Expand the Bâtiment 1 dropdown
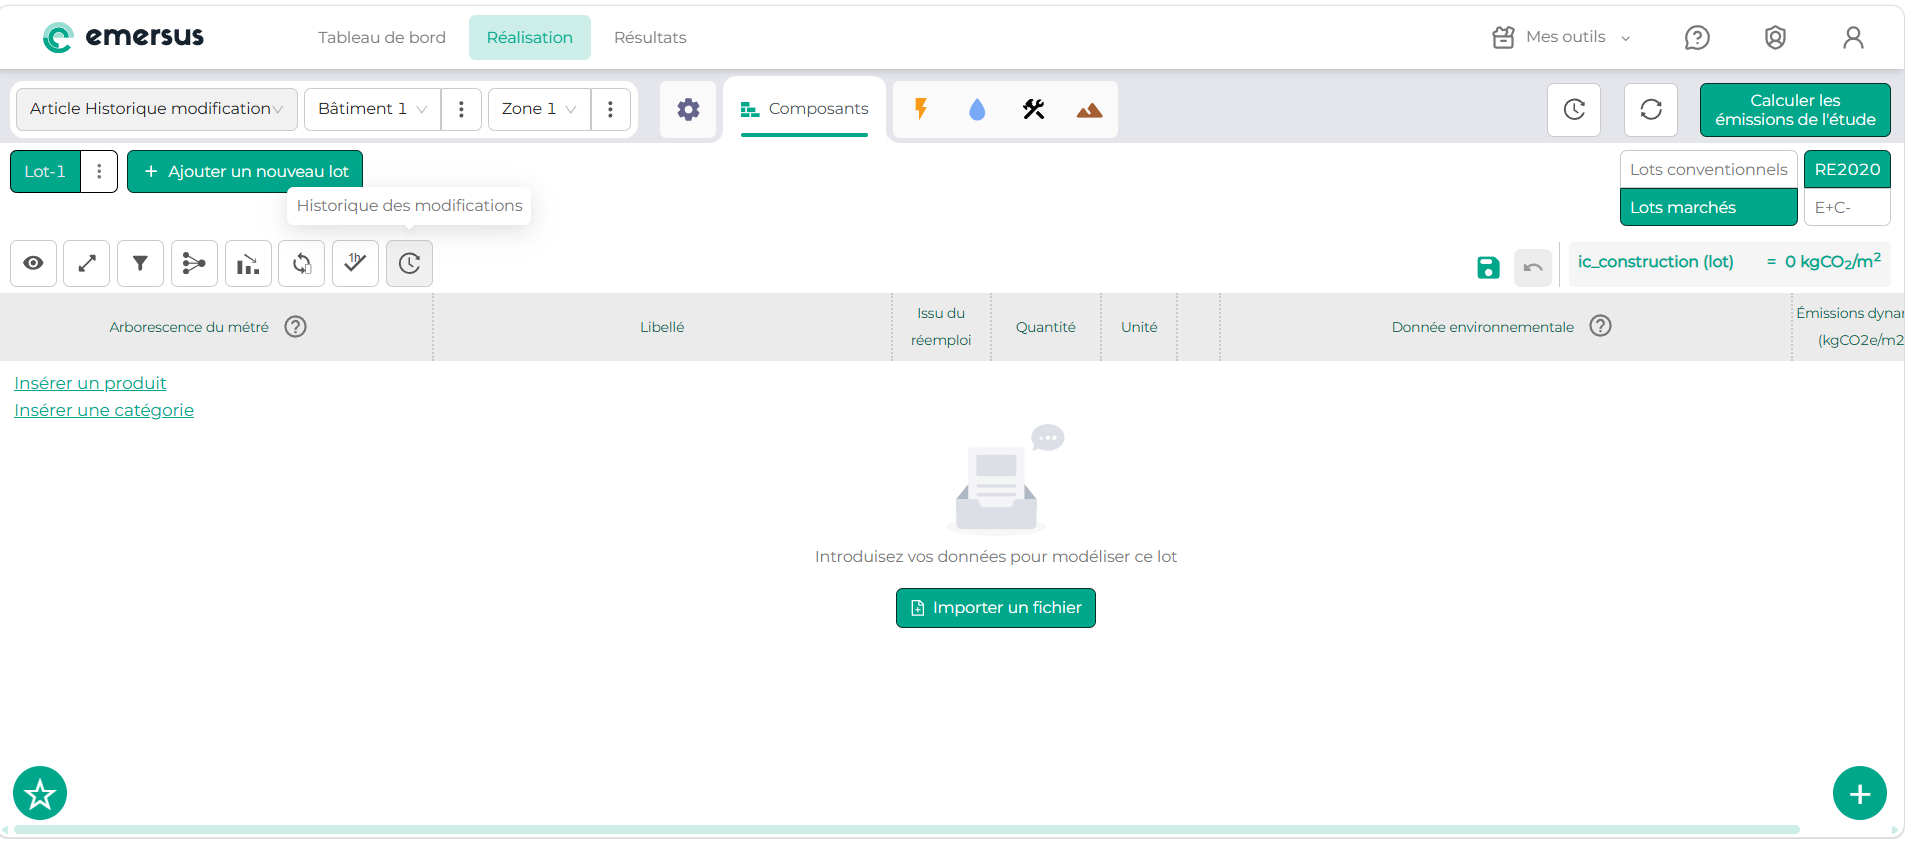This screenshot has width=1906, height=841. [372, 109]
